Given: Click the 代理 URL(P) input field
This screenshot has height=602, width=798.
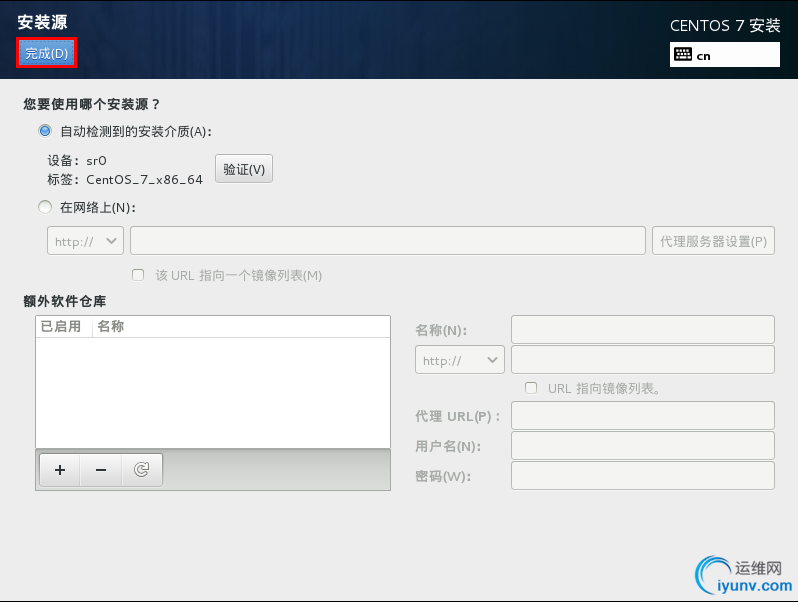Looking at the screenshot, I should click(x=643, y=415).
